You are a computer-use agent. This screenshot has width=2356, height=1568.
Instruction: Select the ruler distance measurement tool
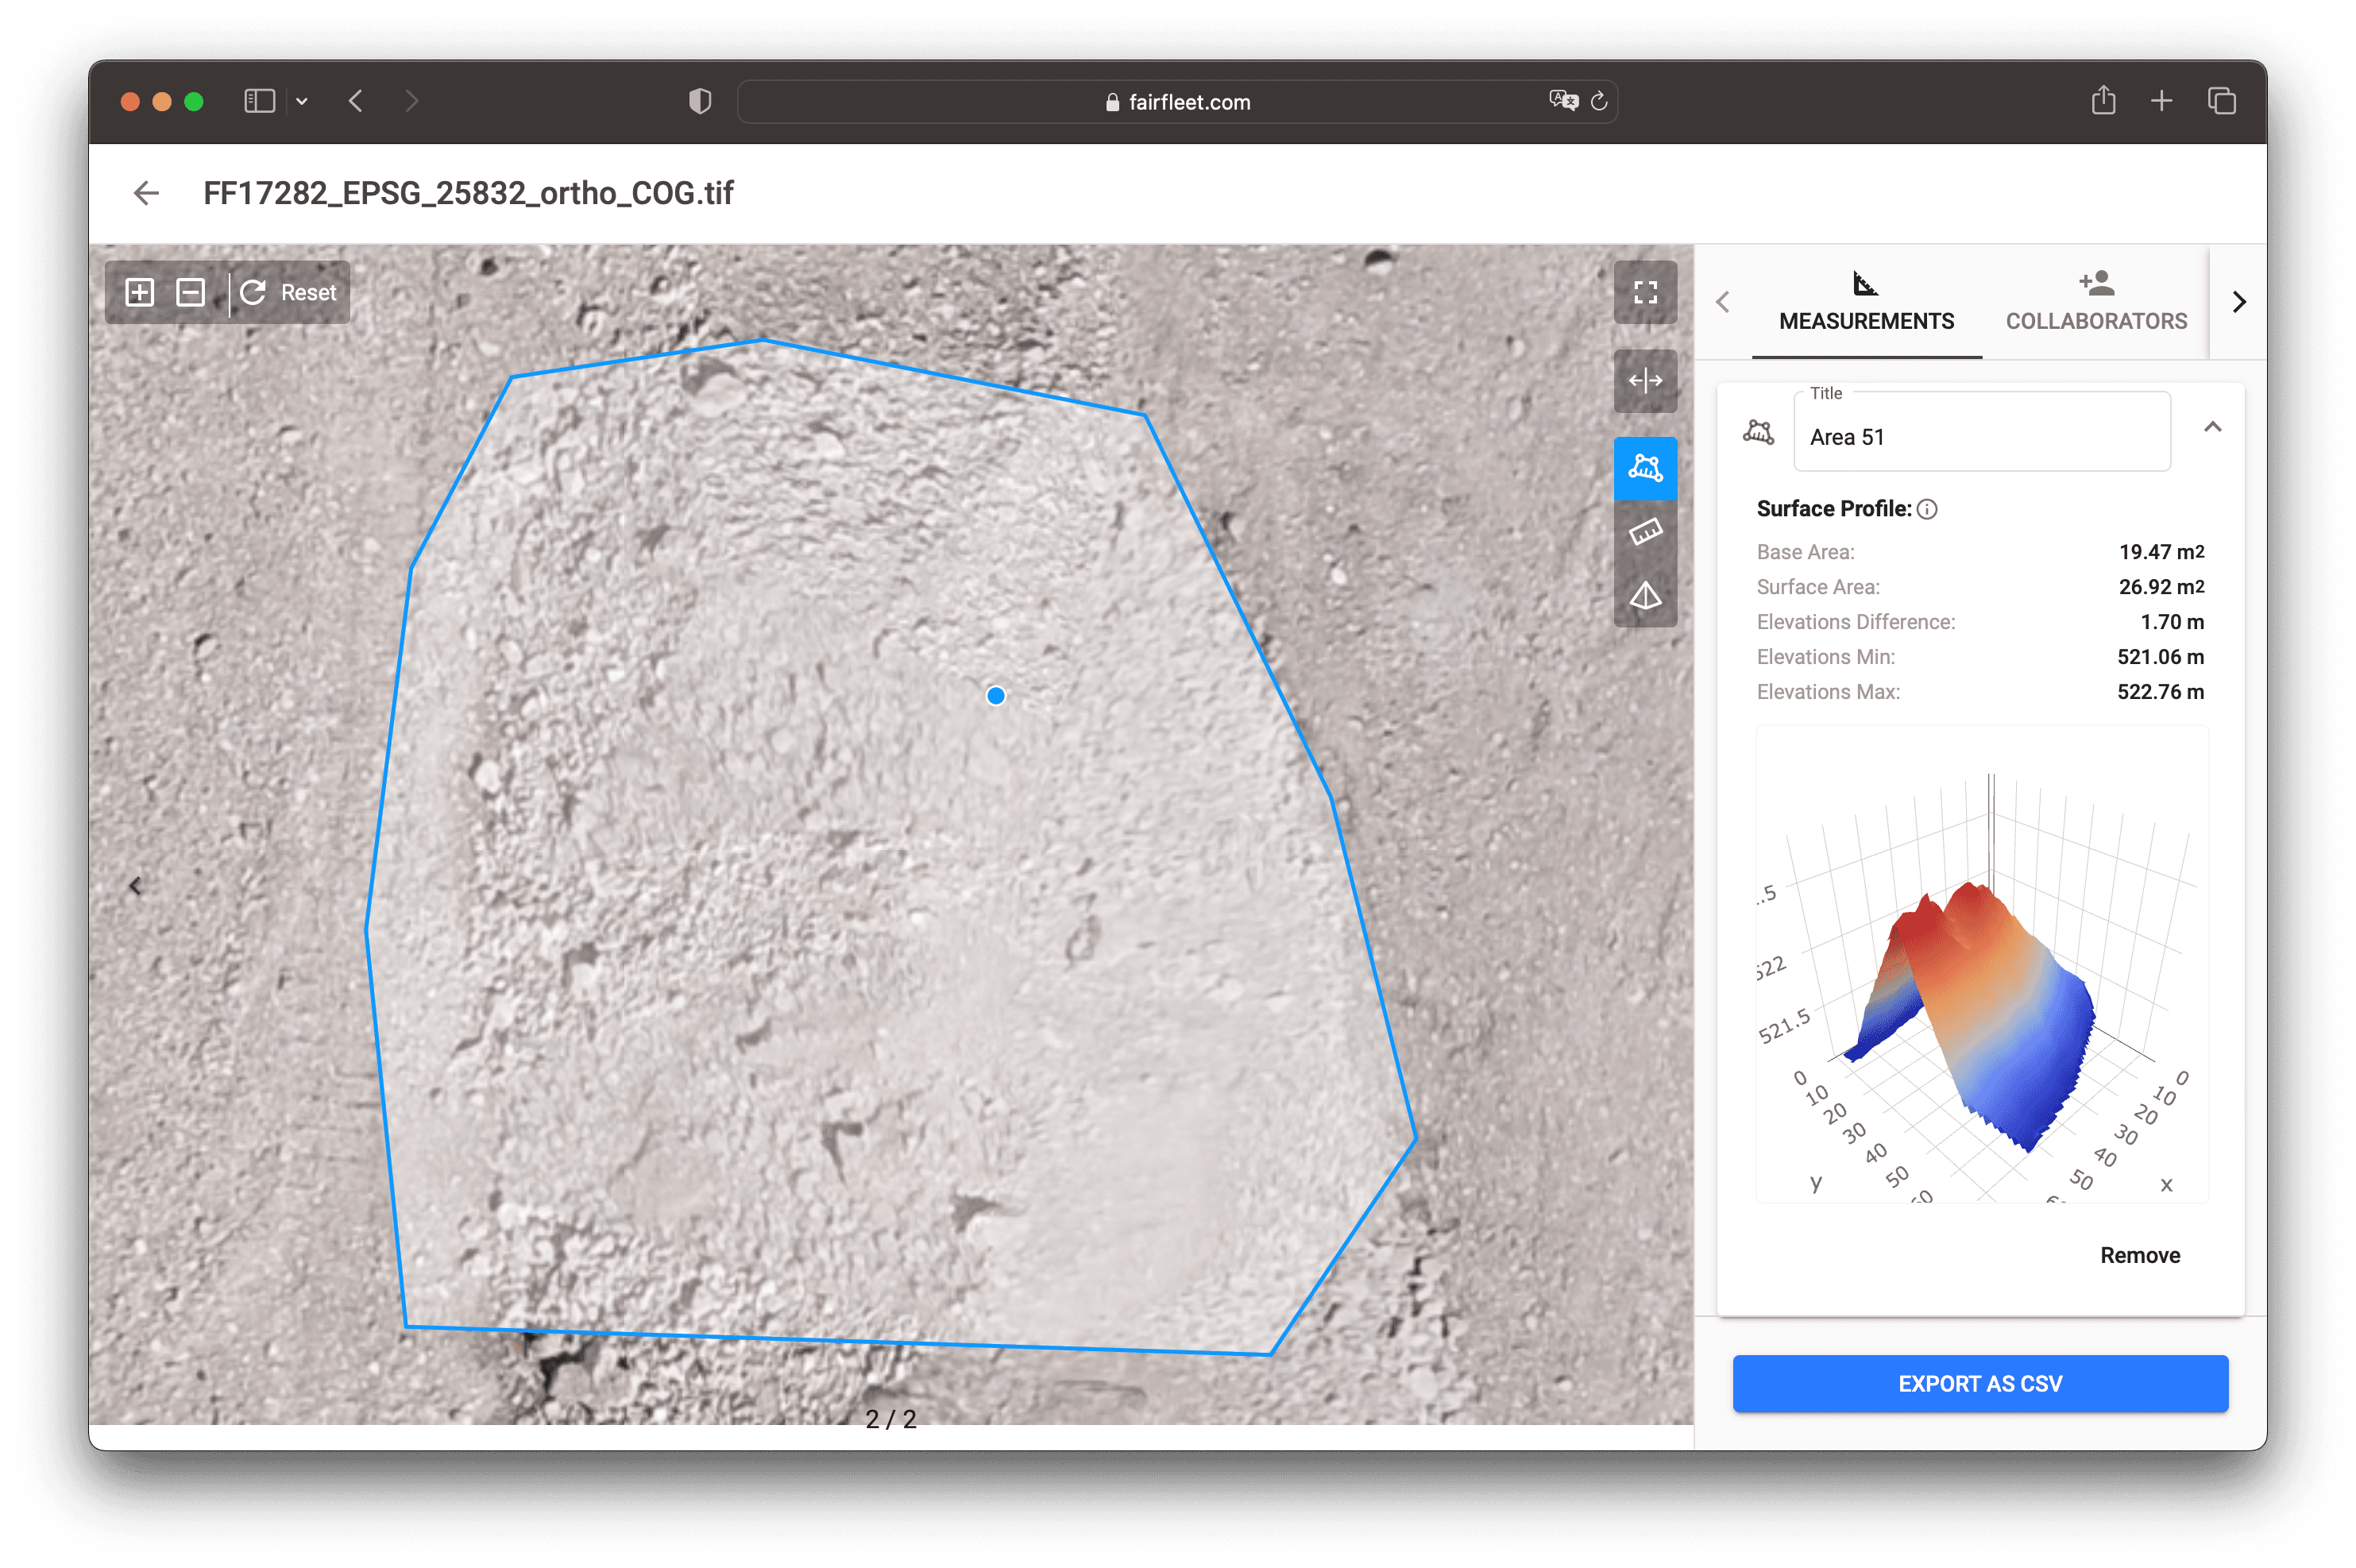click(x=1645, y=531)
